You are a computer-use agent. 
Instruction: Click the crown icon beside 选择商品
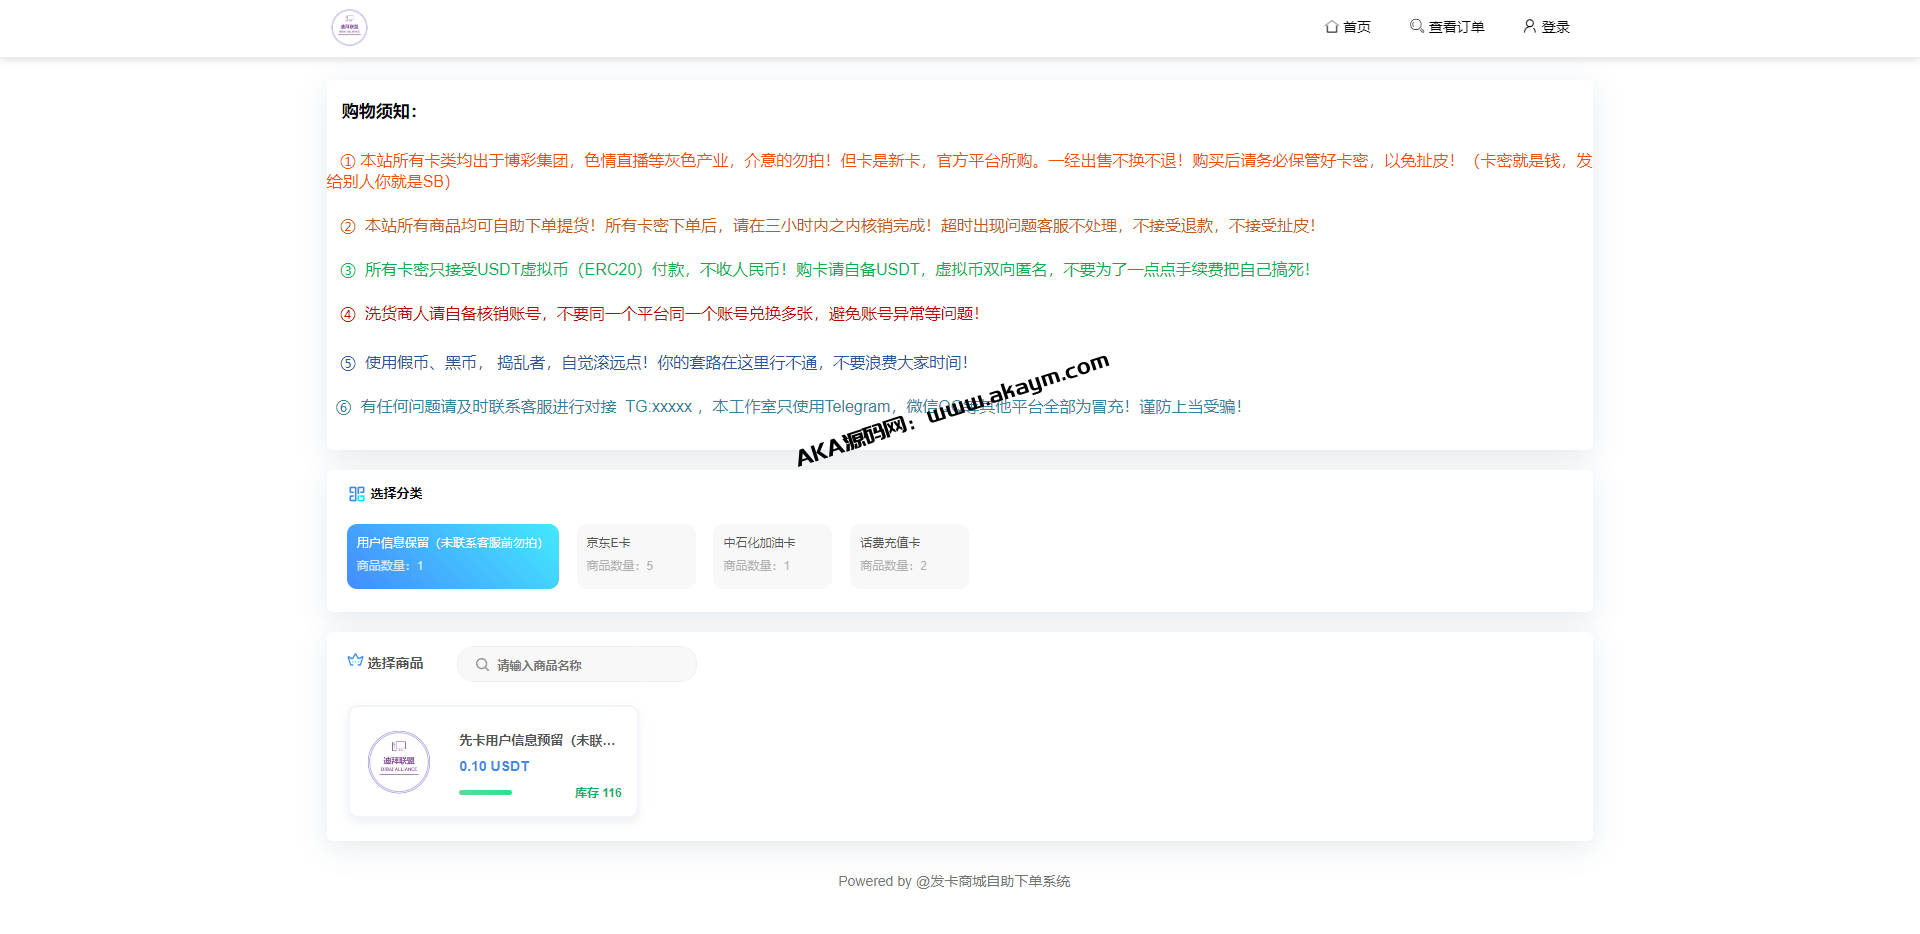click(x=355, y=661)
